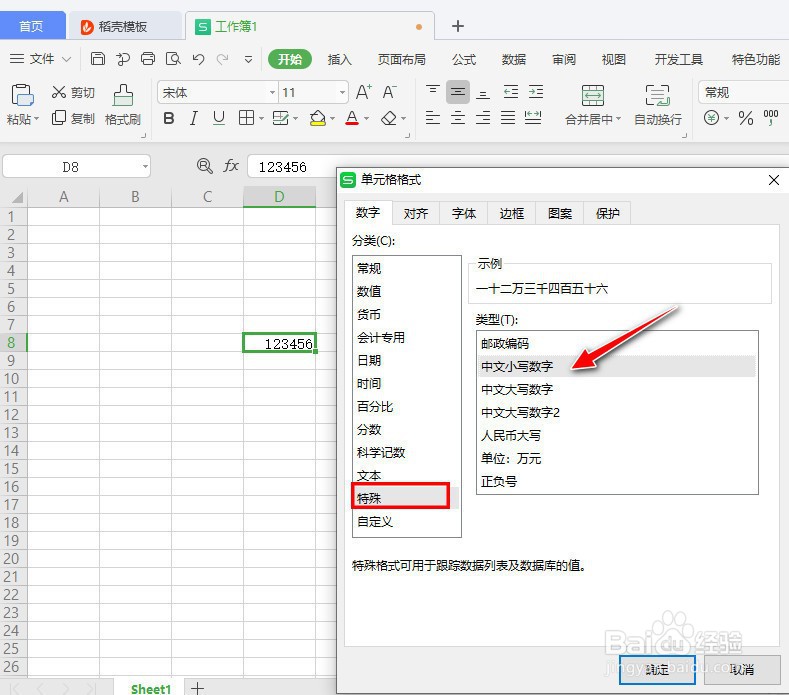Image resolution: width=789 pixels, height=695 pixels.
Task: Toggle underline formatting
Action: [218, 118]
